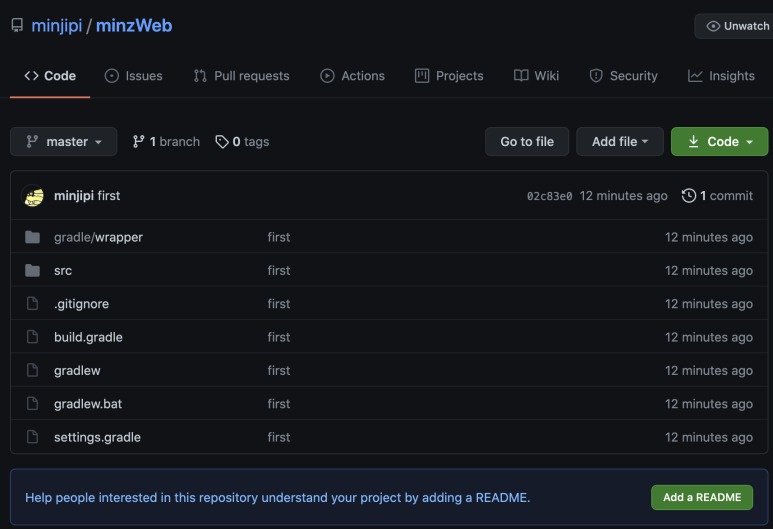The height and width of the screenshot is (529, 773).
Task: View the Insights tab
Action: (x=721, y=76)
